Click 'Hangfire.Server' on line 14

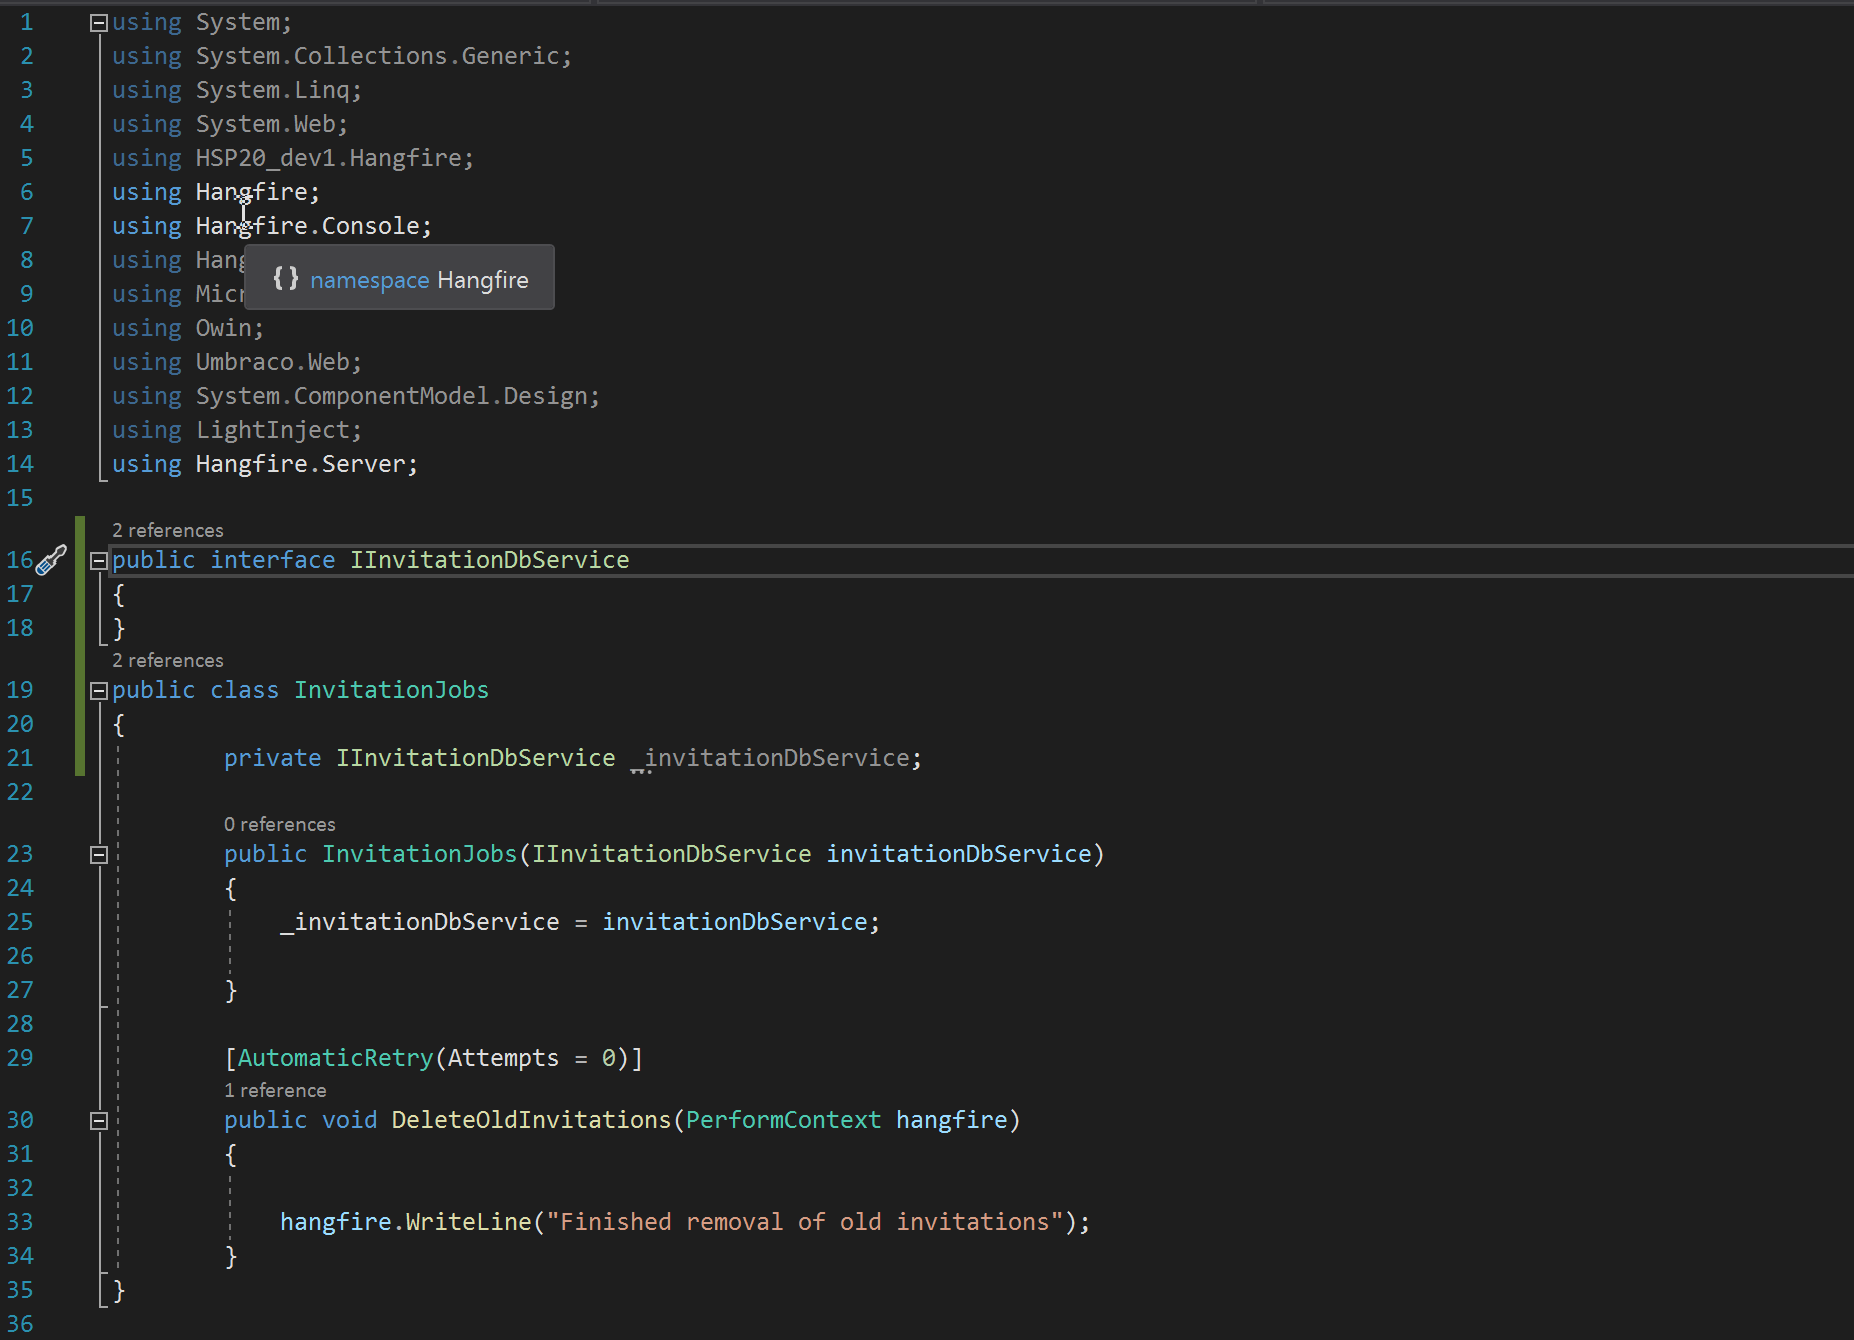pos(300,464)
